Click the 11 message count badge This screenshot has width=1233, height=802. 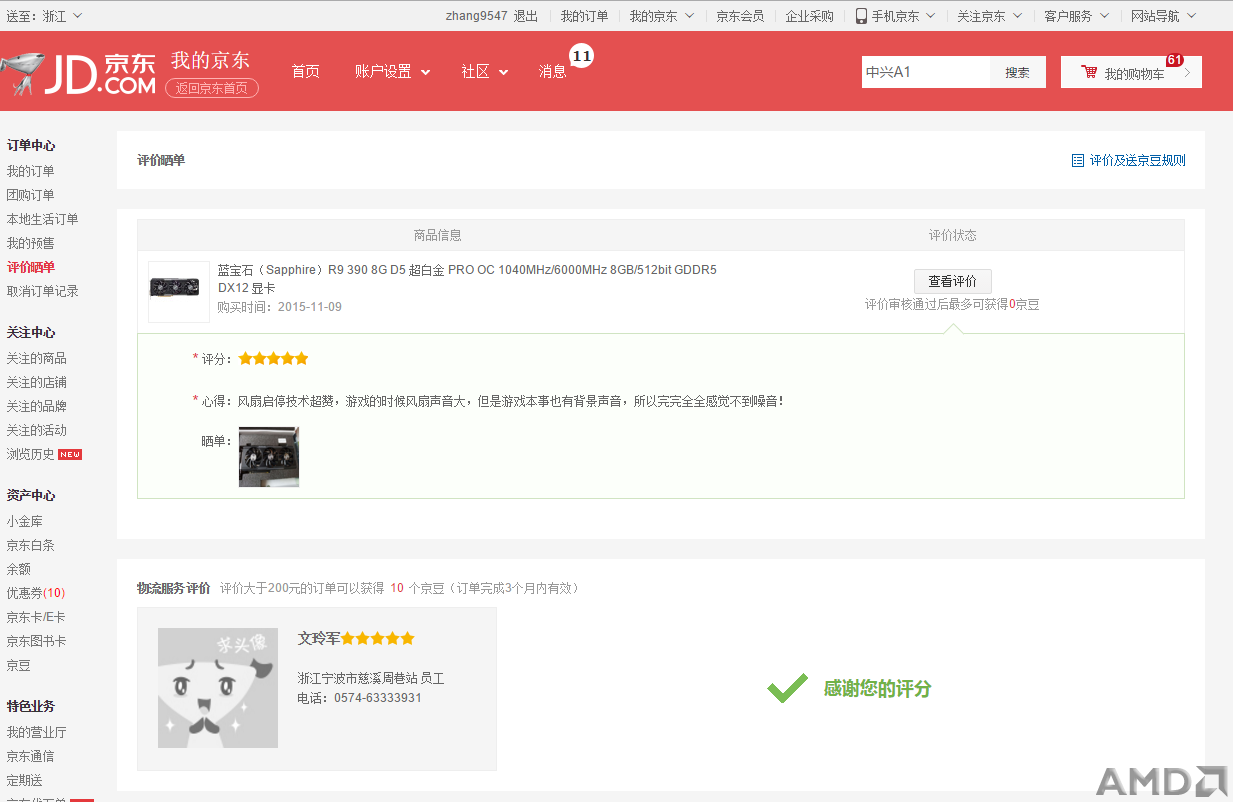click(581, 56)
